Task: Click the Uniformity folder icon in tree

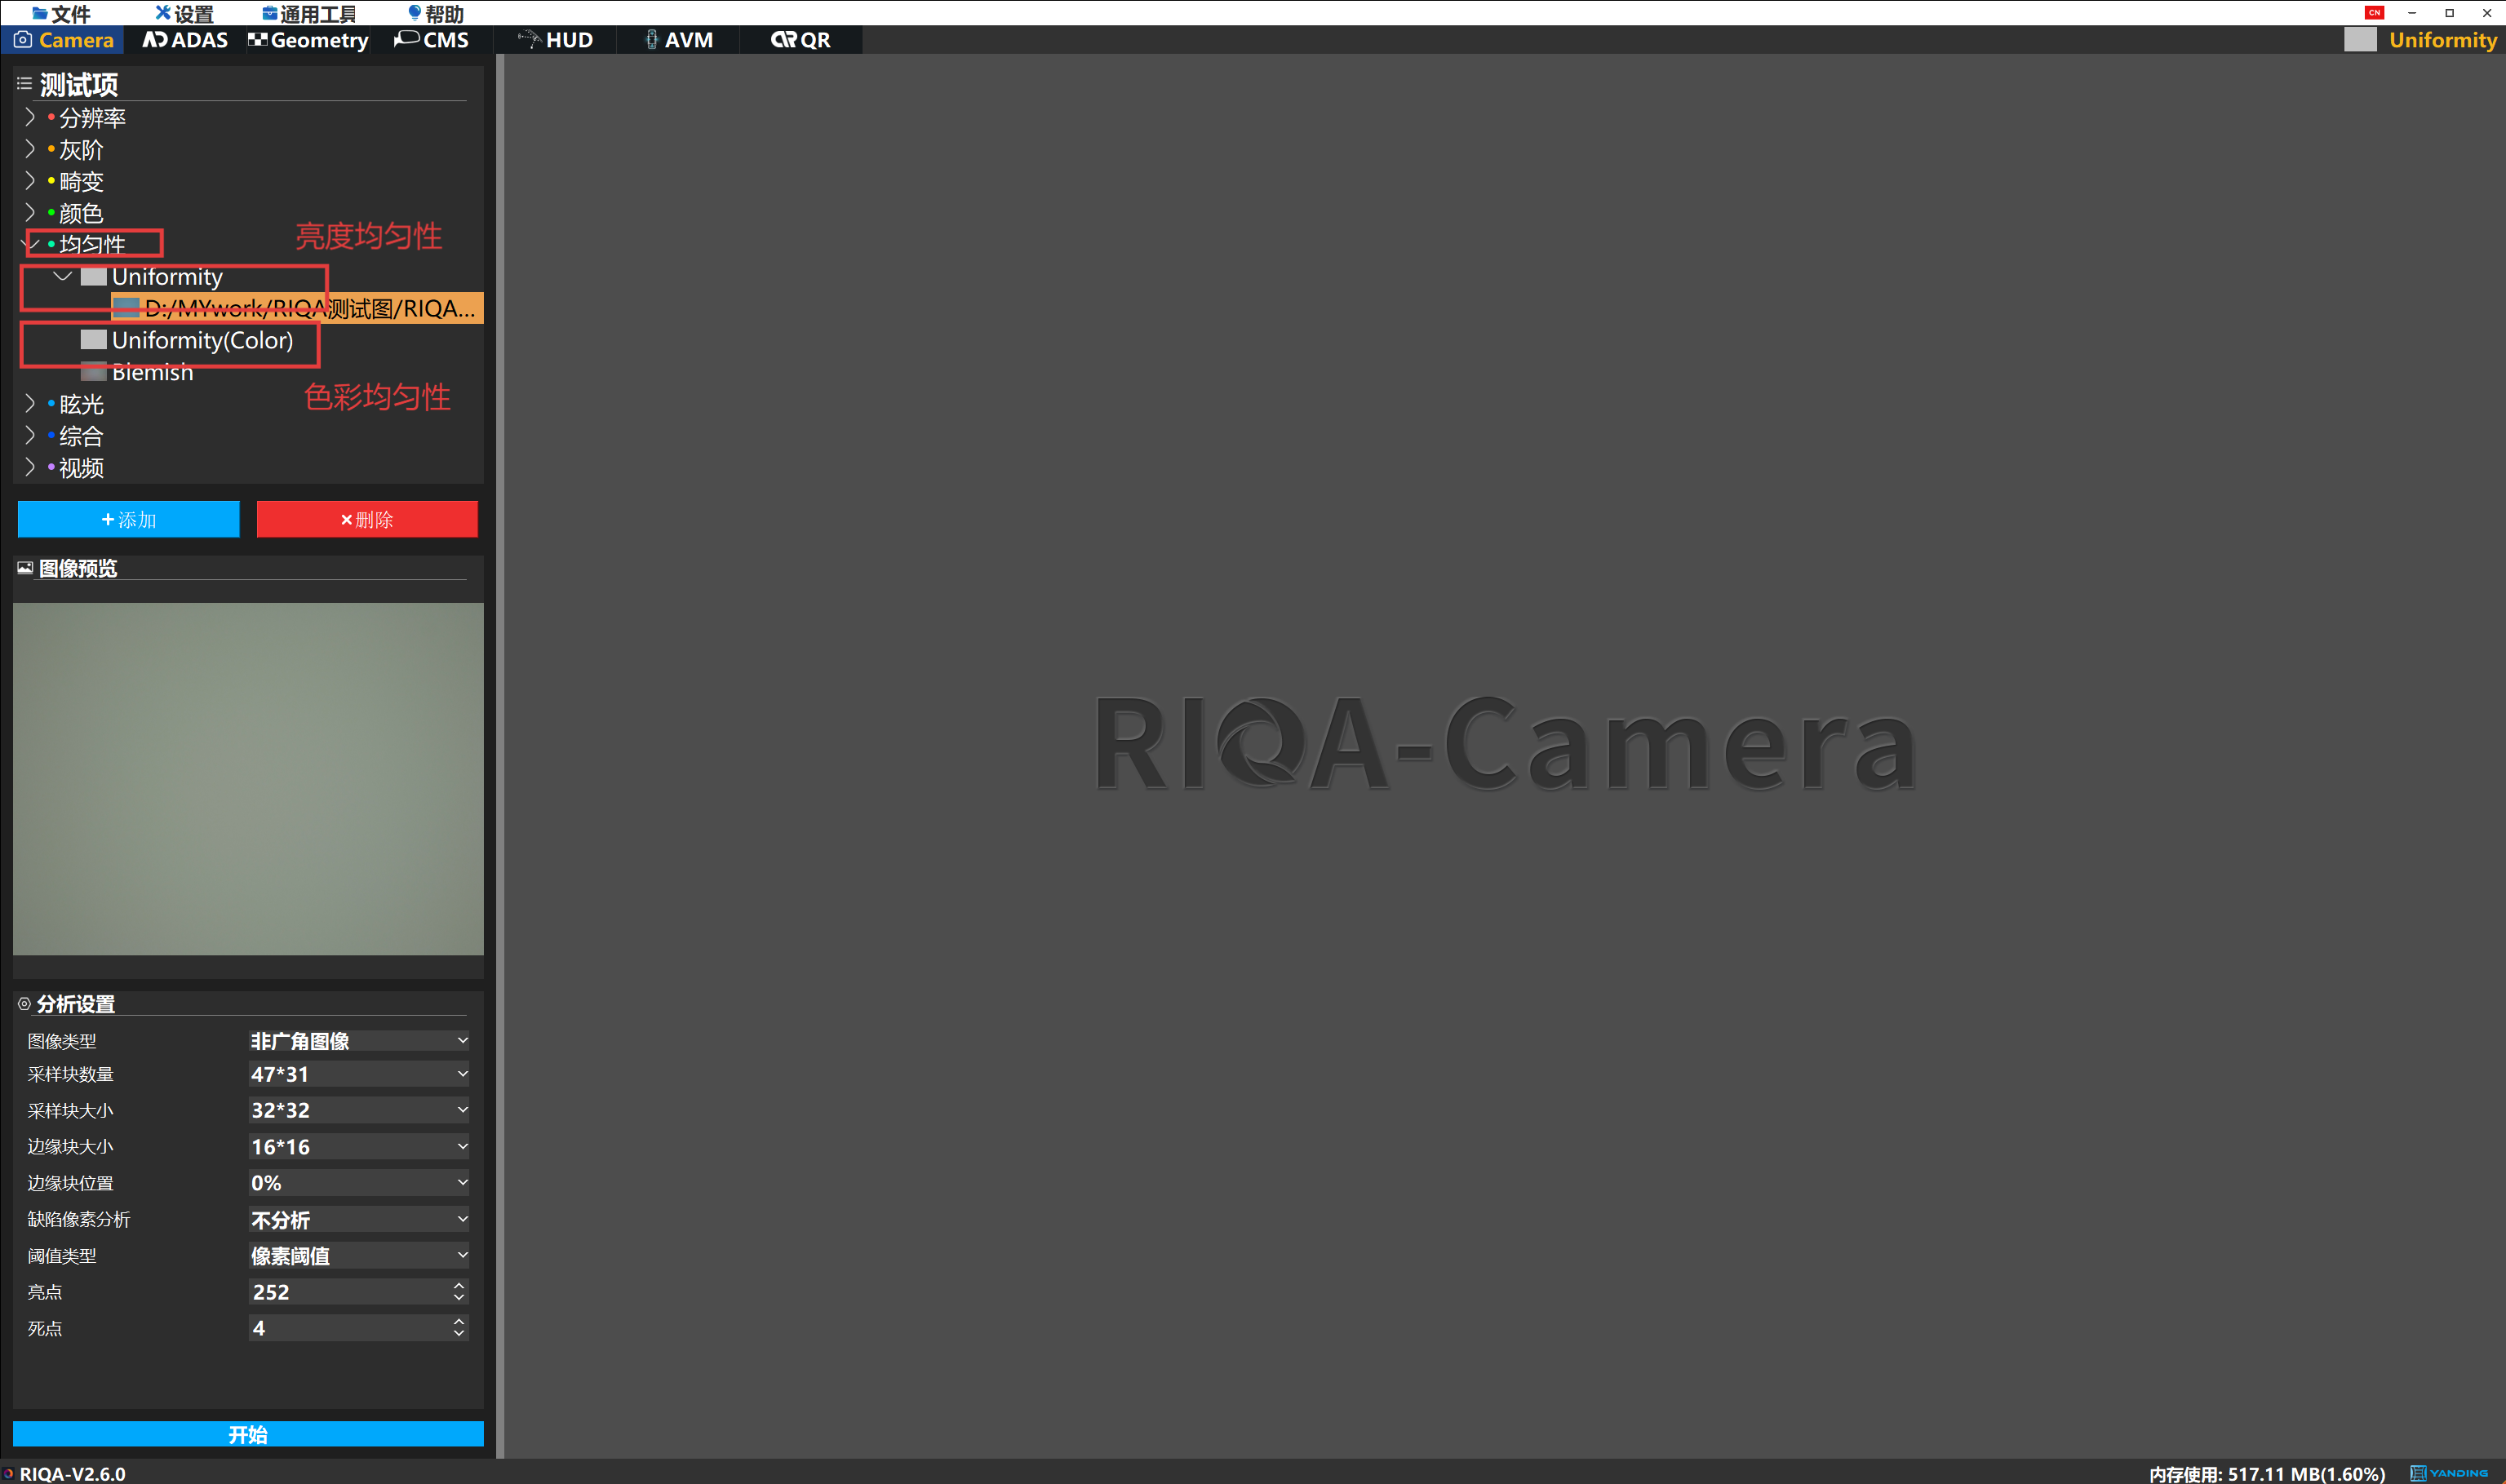Action: [x=93, y=276]
